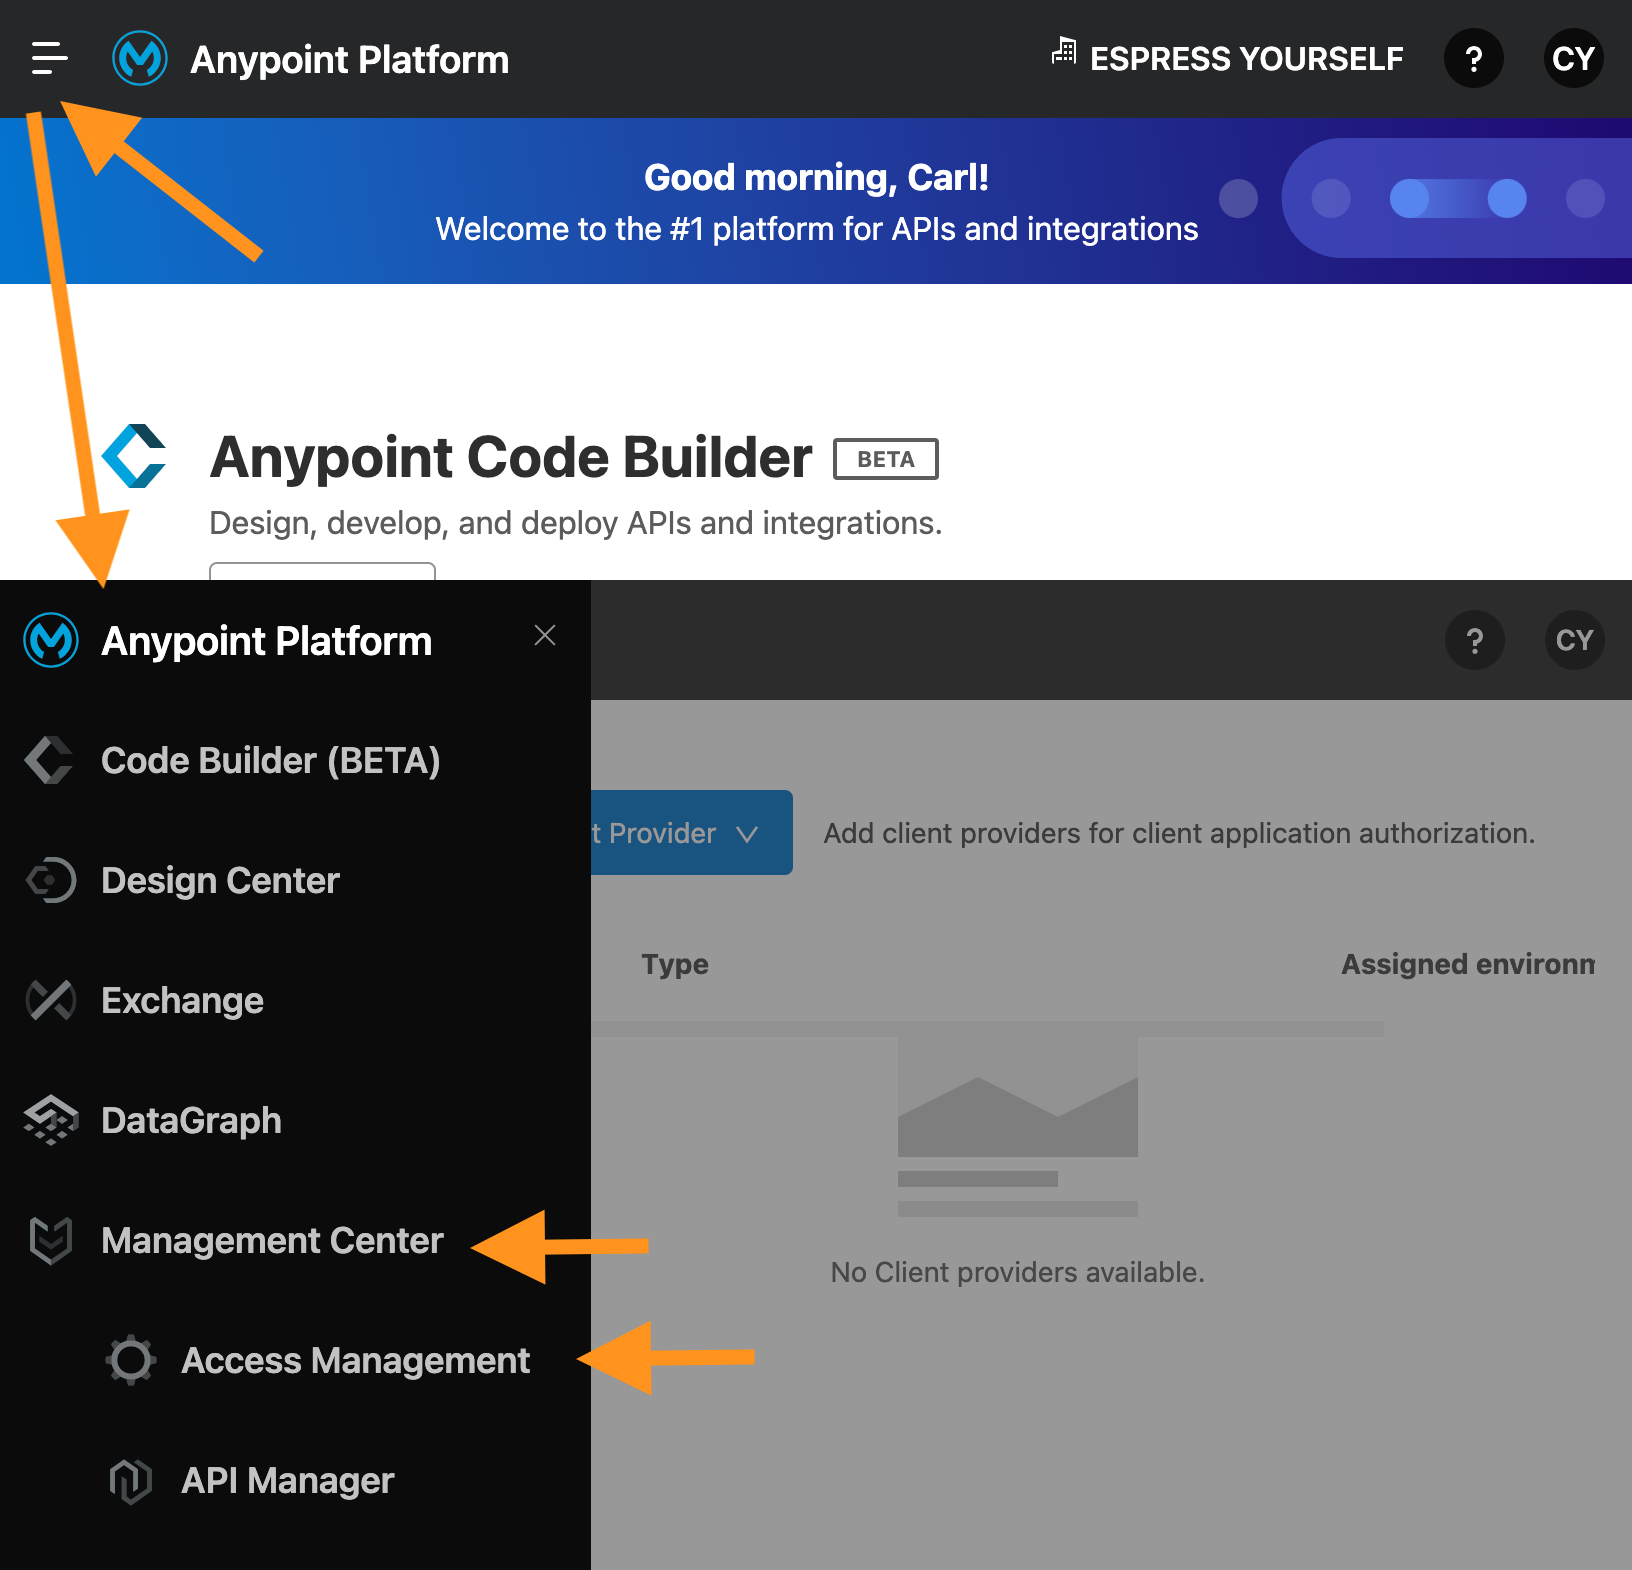Click the empty state chart illustration
The width and height of the screenshot is (1632, 1570).
tap(1018, 1127)
